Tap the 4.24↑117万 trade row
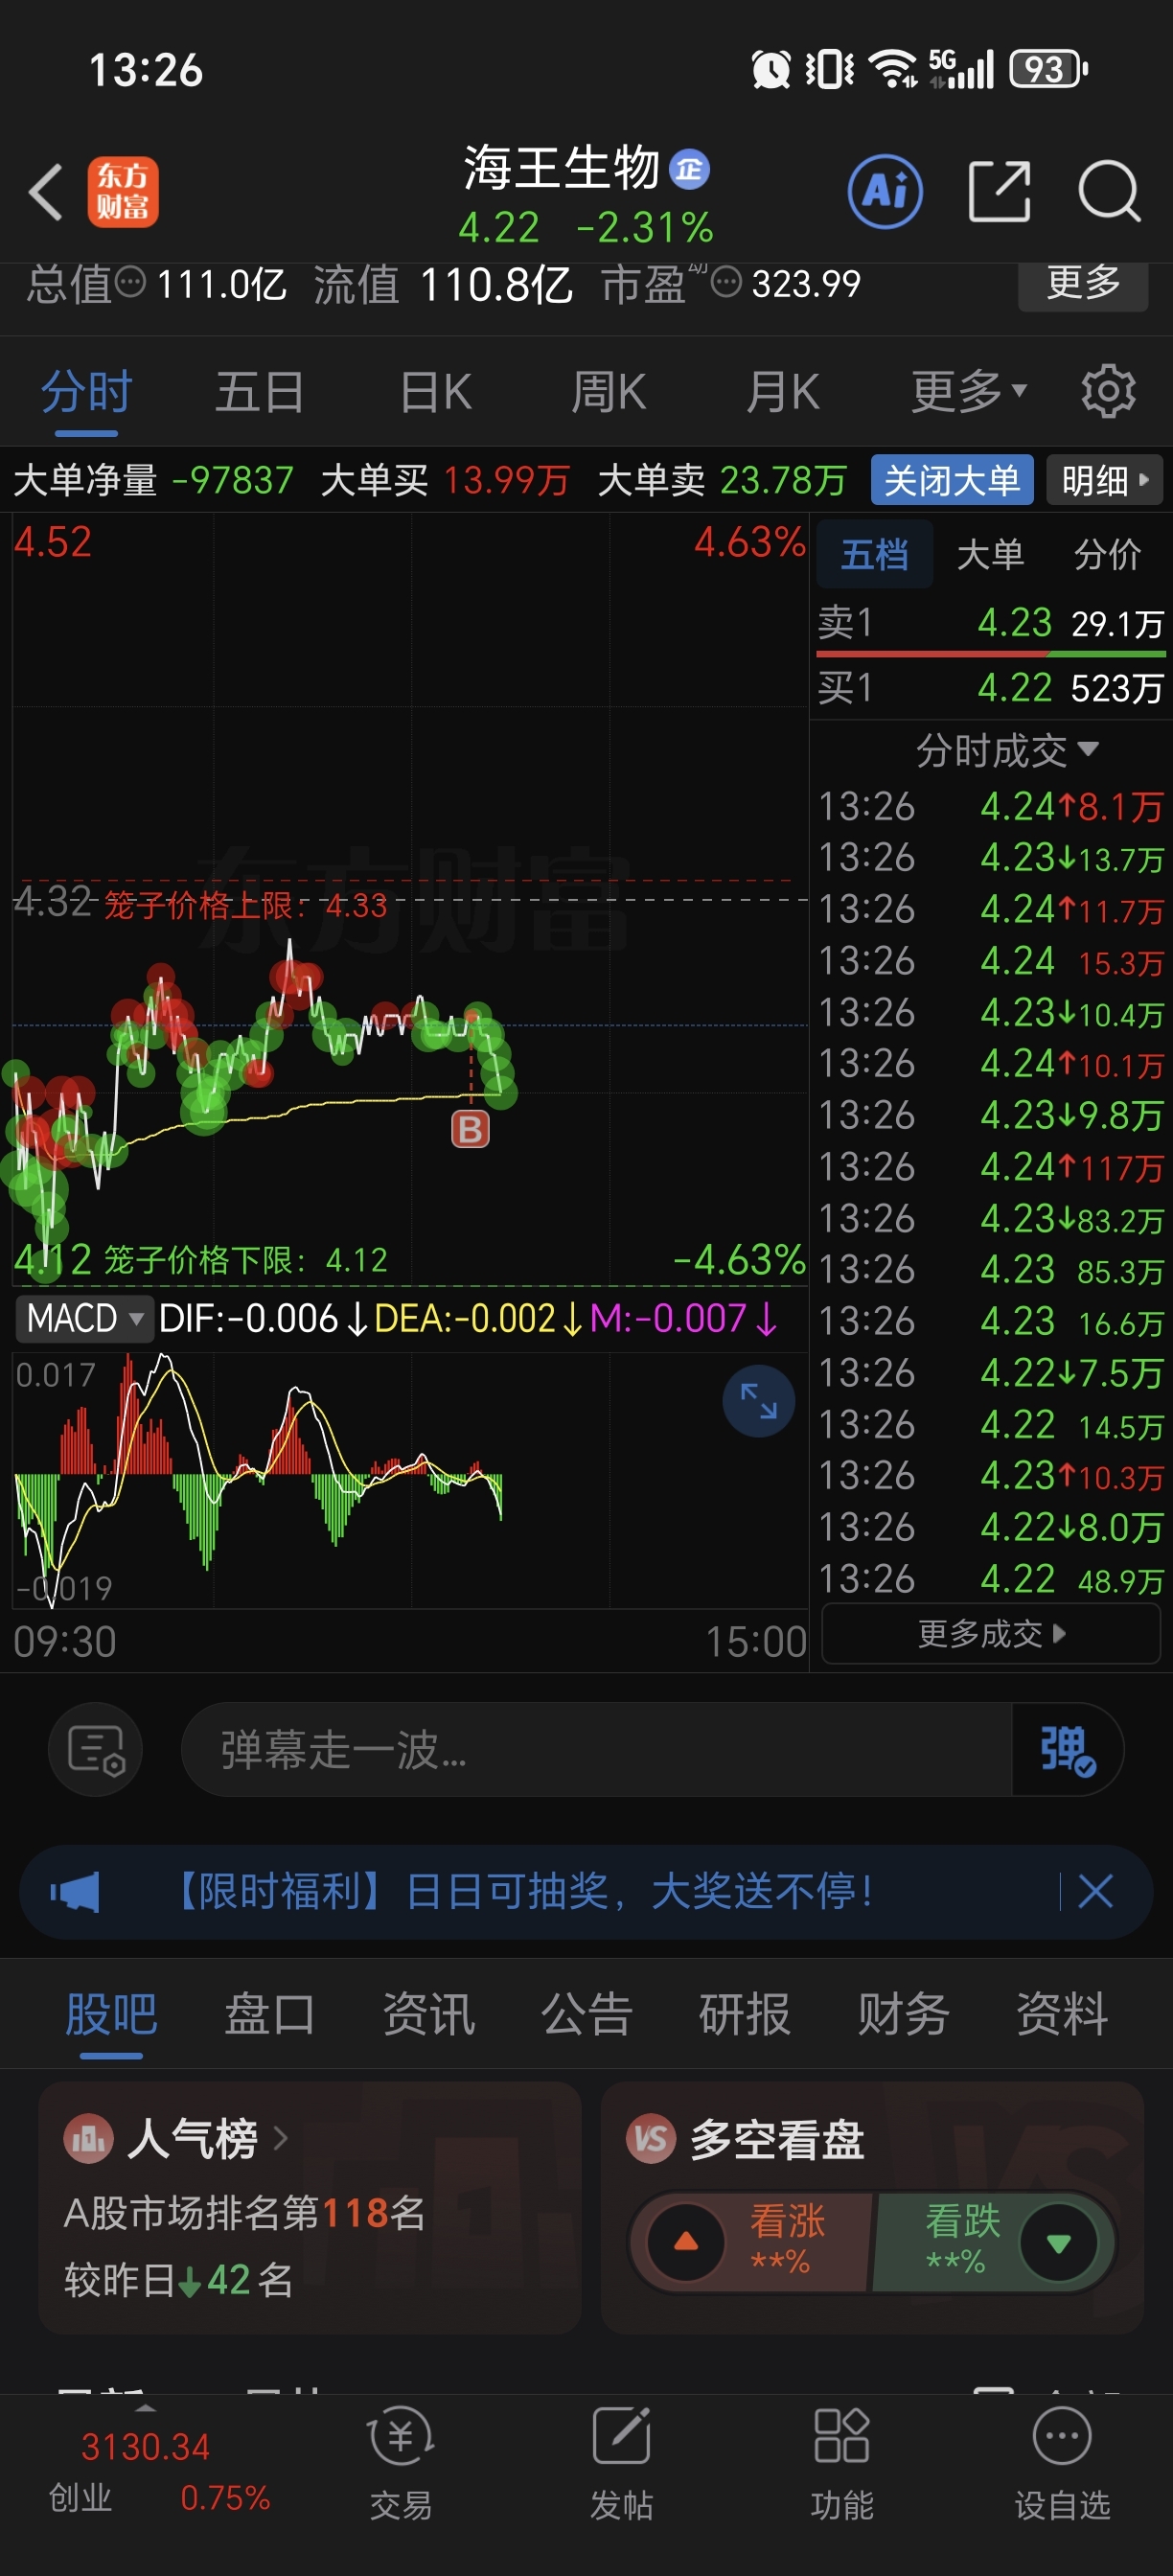The height and width of the screenshot is (2576, 1173). coord(990,1167)
